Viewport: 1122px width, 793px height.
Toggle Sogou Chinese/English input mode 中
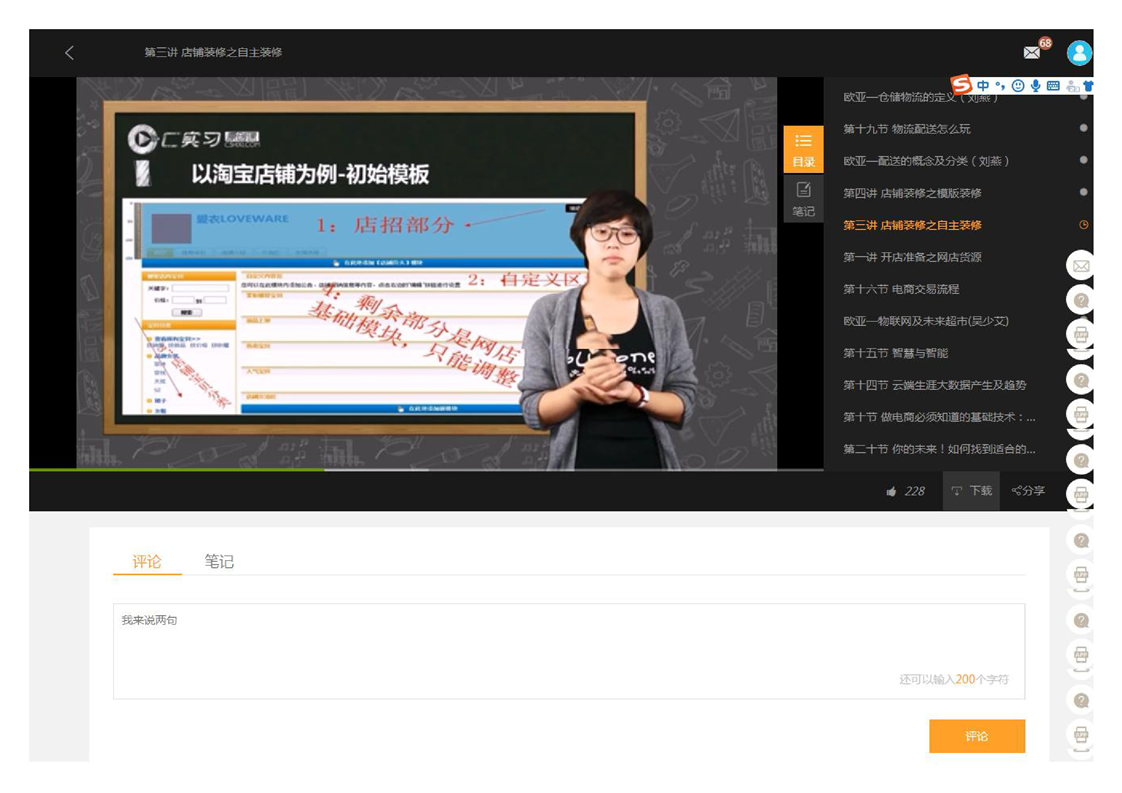[983, 86]
